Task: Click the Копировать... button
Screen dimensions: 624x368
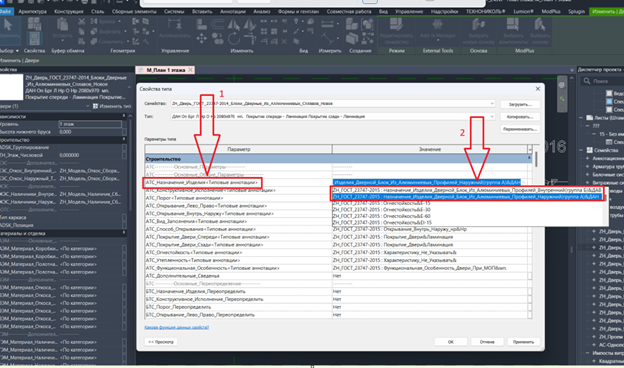Action: point(520,117)
